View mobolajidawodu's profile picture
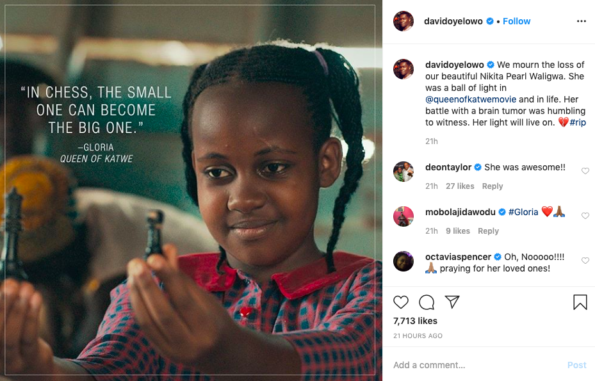This screenshot has height=381, width=595. click(x=403, y=216)
